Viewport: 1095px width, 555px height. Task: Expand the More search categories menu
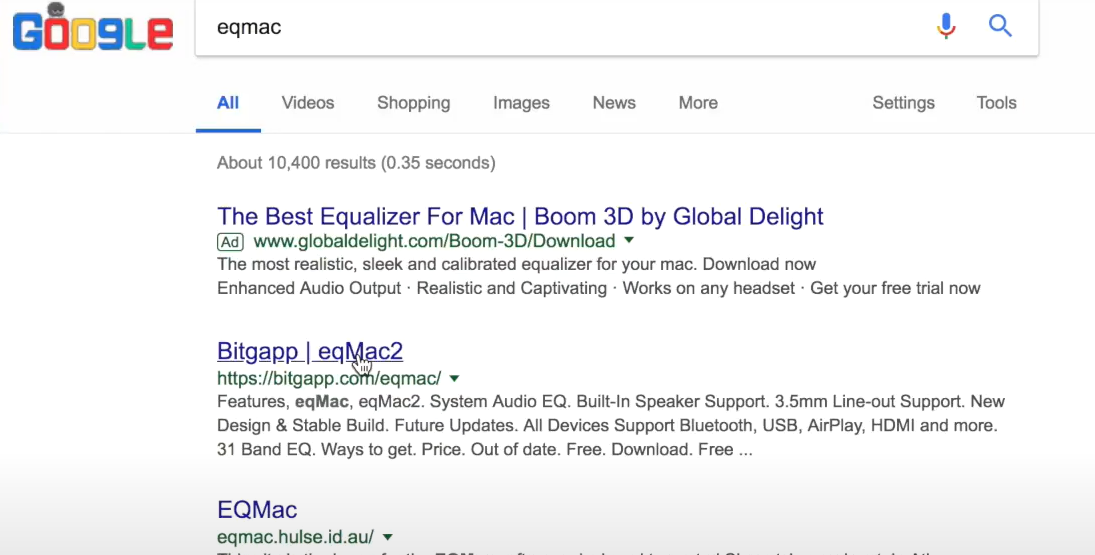698,103
